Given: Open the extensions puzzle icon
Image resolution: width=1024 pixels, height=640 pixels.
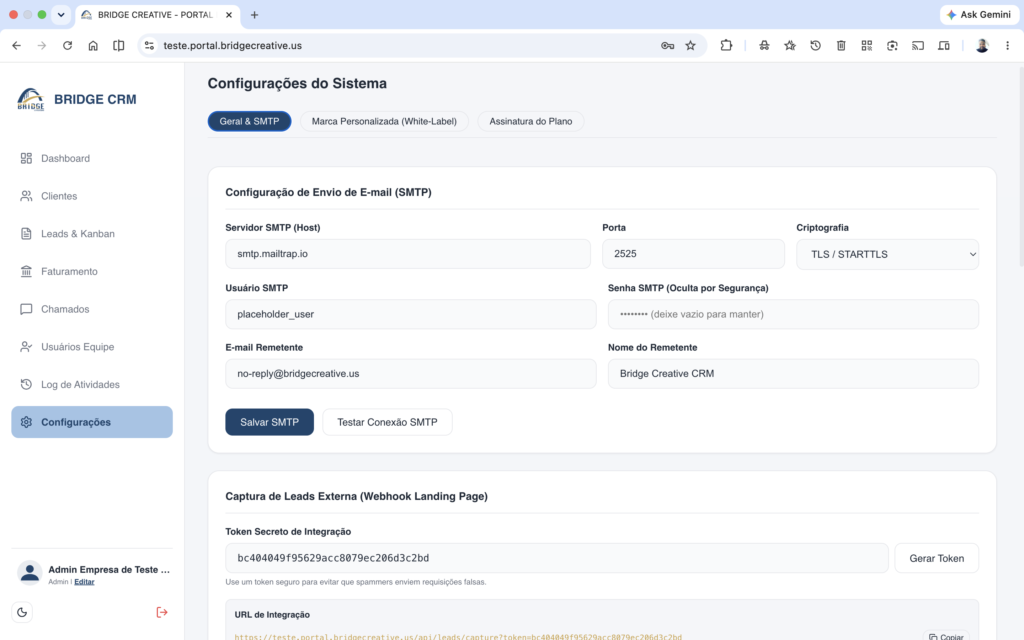Looking at the screenshot, I should [726, 46].
